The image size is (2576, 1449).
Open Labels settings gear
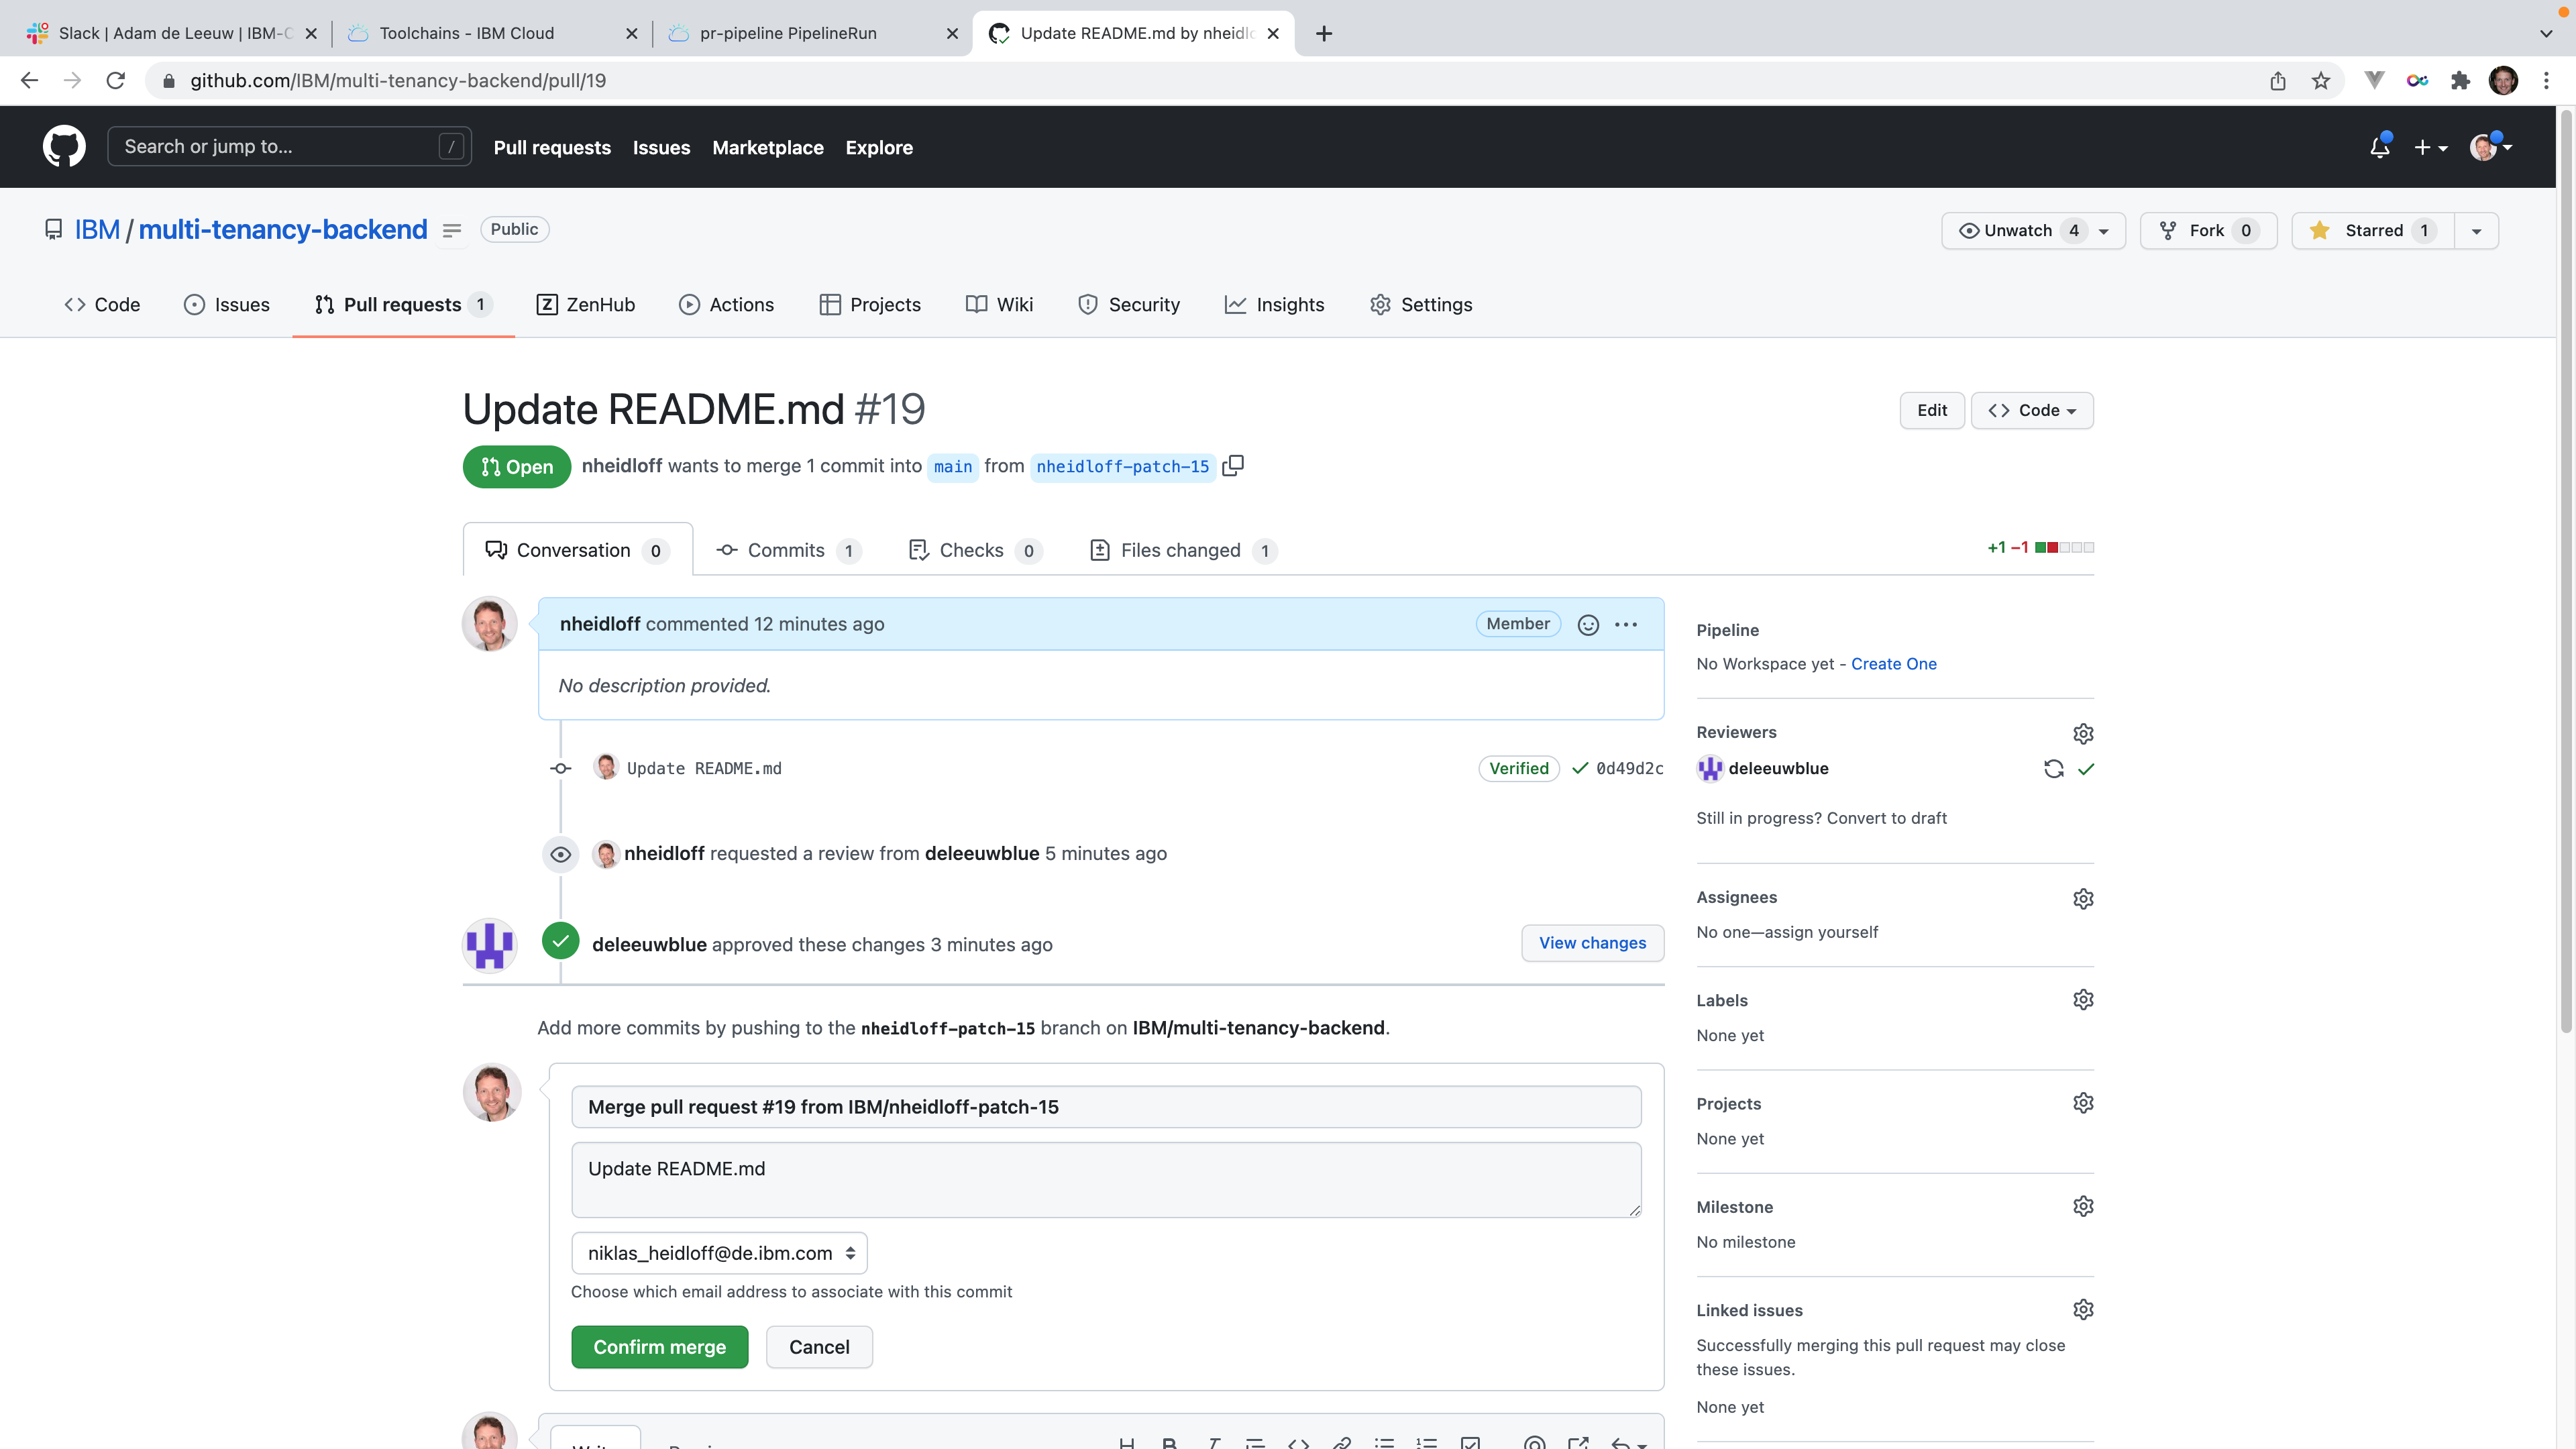click(x=2083, y=1001)
